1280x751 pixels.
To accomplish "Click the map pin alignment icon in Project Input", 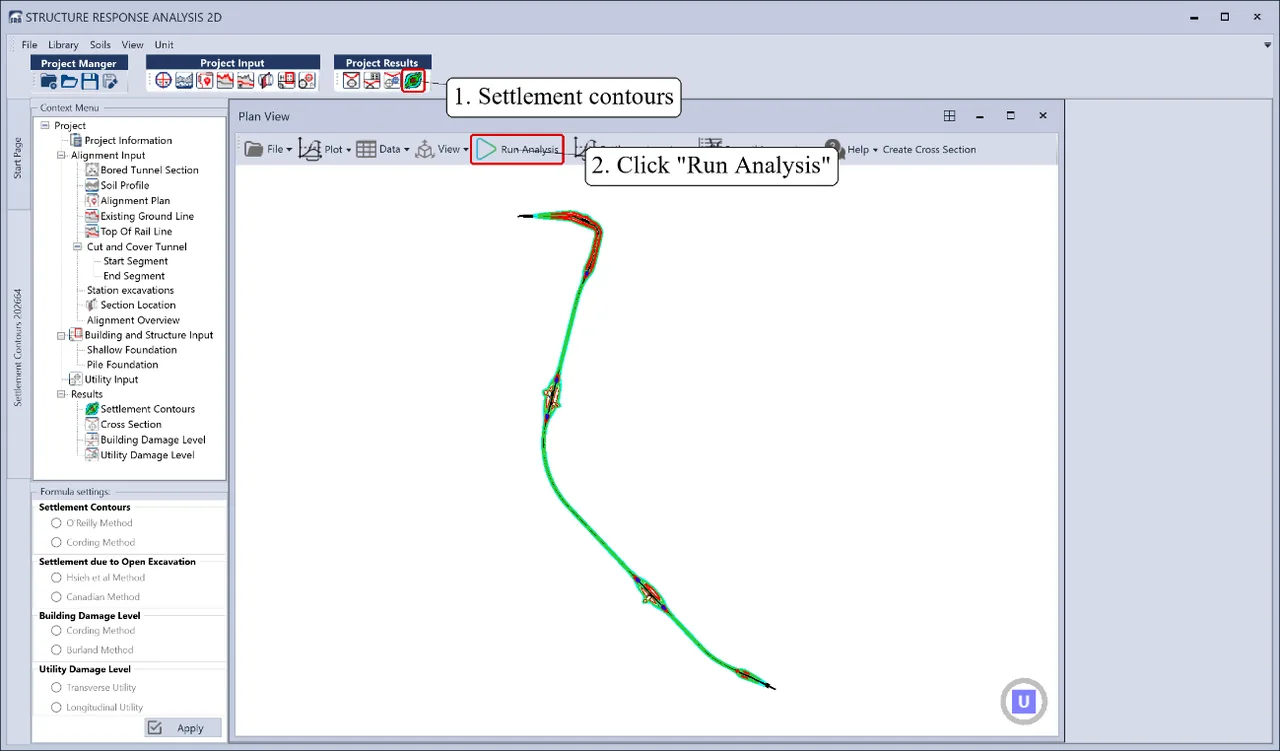I will tap(204, 81).
